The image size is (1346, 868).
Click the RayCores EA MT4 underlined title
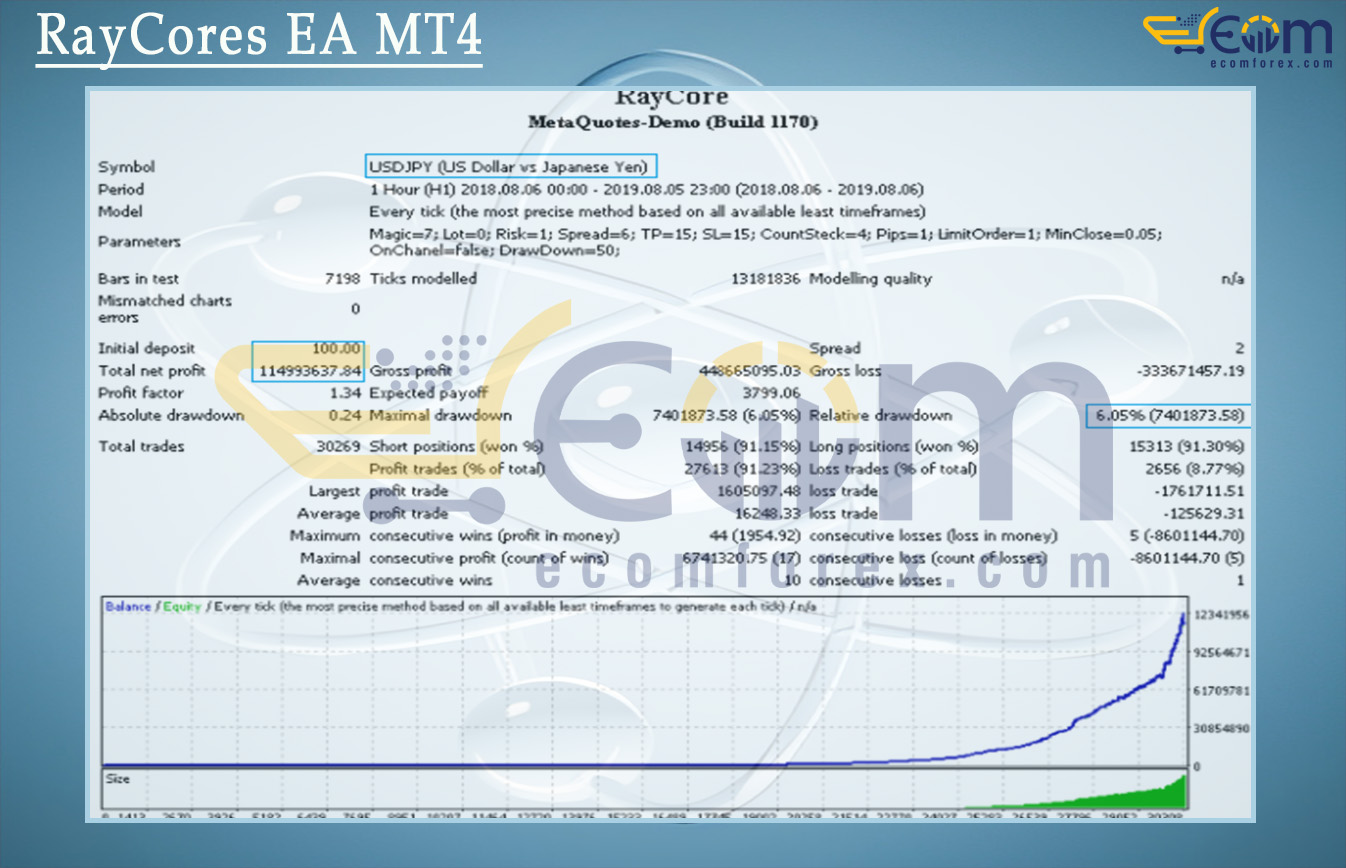click(x=259, y=37)
